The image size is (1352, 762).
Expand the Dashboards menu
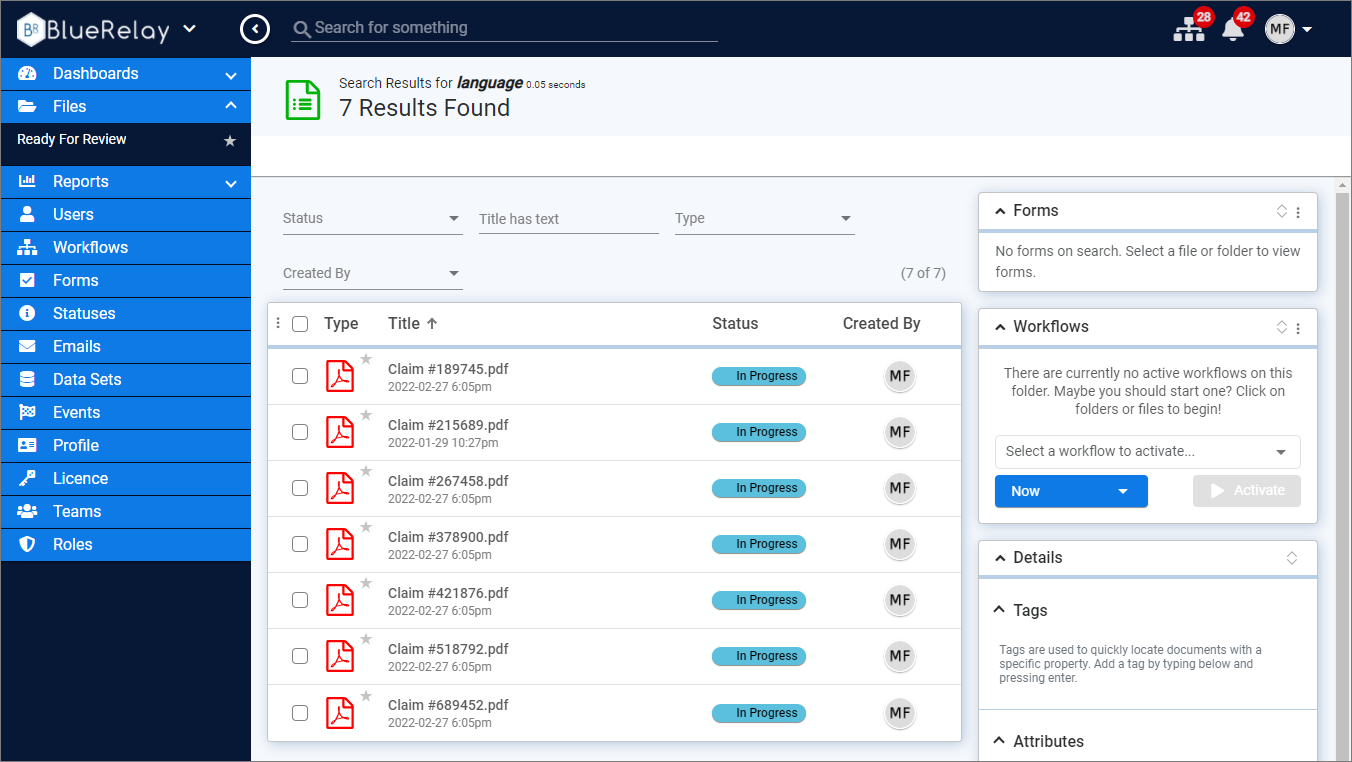tap(126, 74)
